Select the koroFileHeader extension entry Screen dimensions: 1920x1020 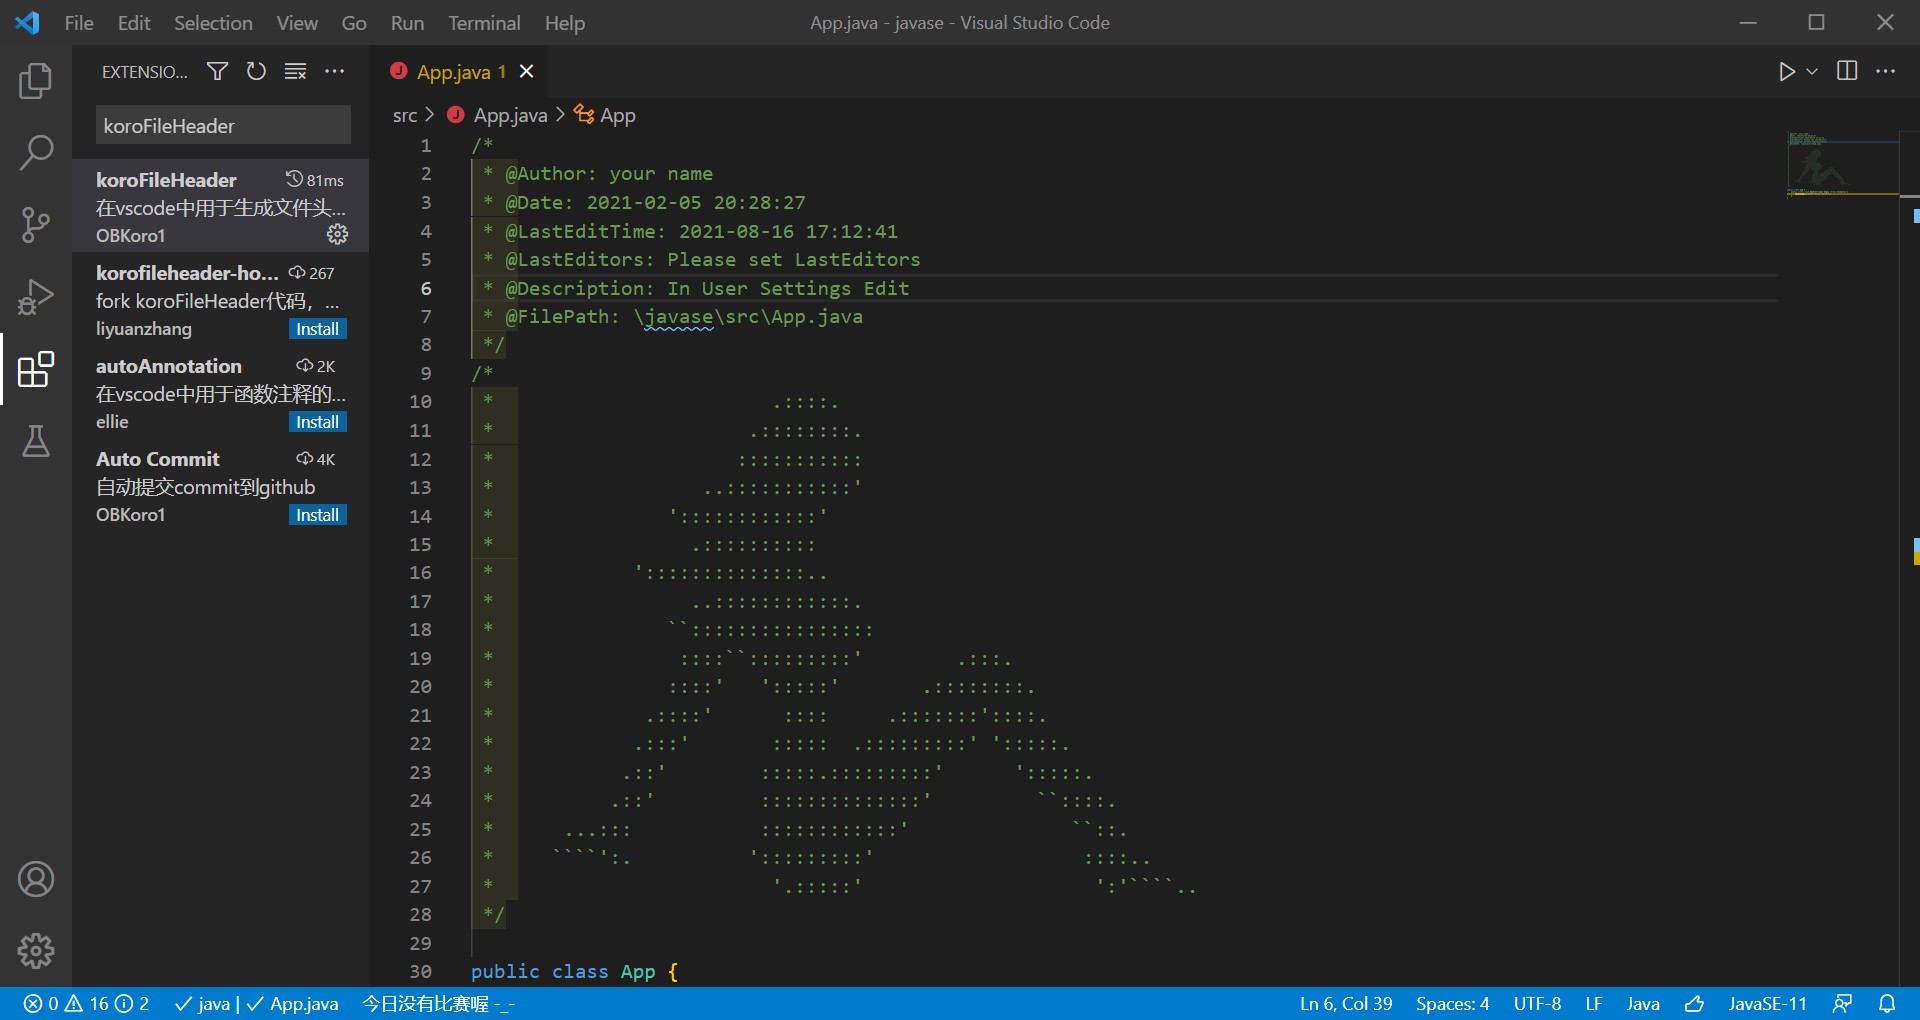(x=220, y=206)
